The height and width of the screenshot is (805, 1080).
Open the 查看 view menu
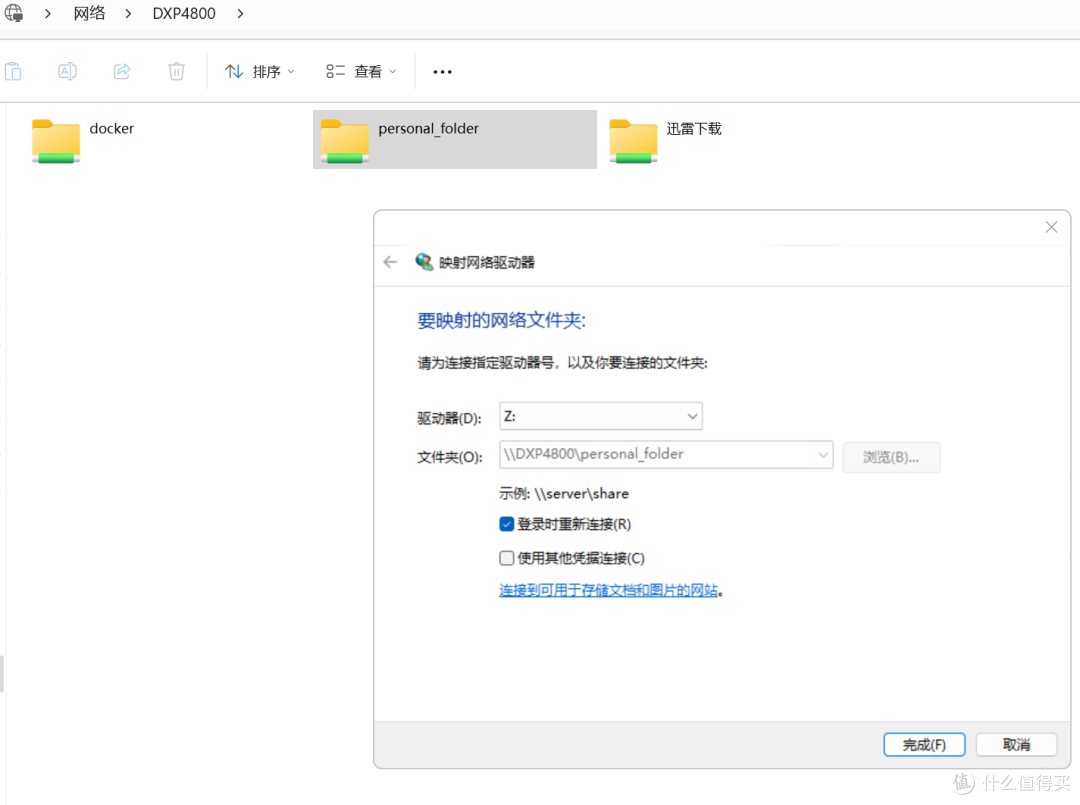click(x=361, y=72)
